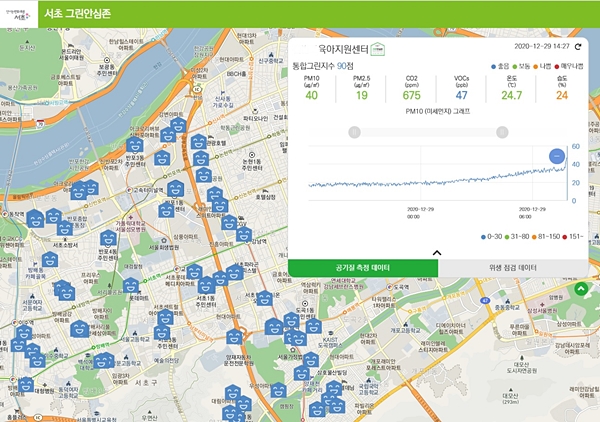Select the 습도 reading of 24
600x422 pixels.
(x=561, y=96)
